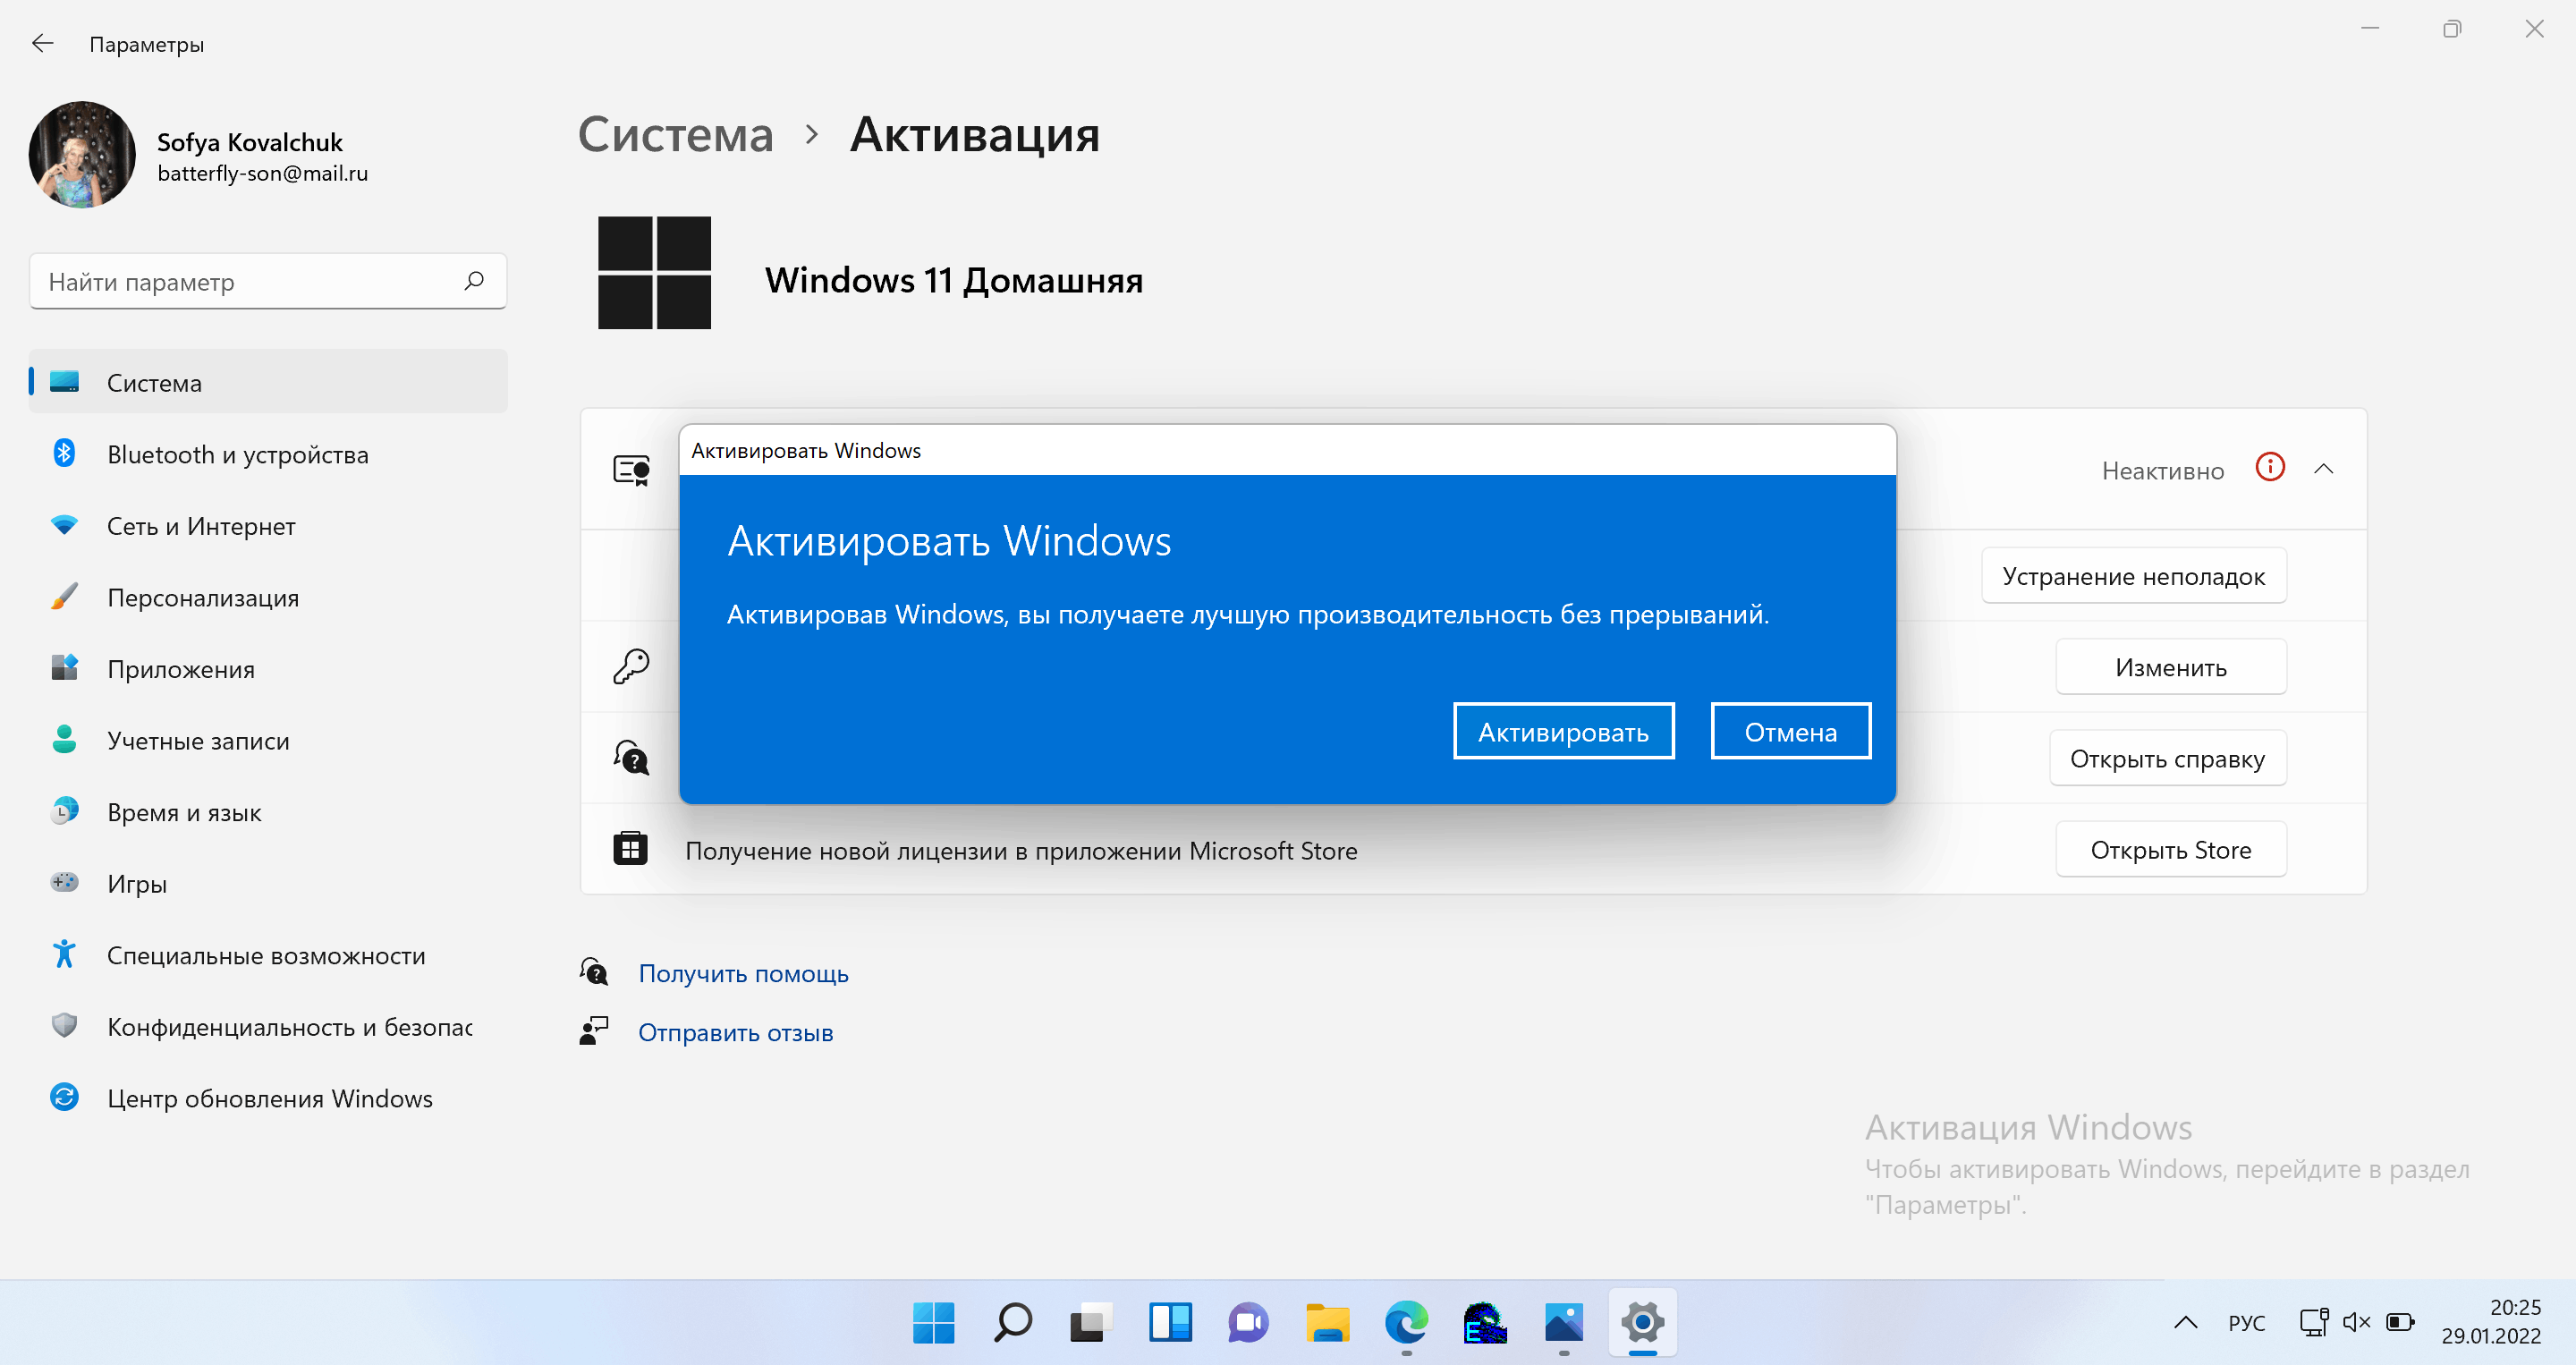Open the Получить помощь link
The image size is (2576, 1365).
point(743,973)
